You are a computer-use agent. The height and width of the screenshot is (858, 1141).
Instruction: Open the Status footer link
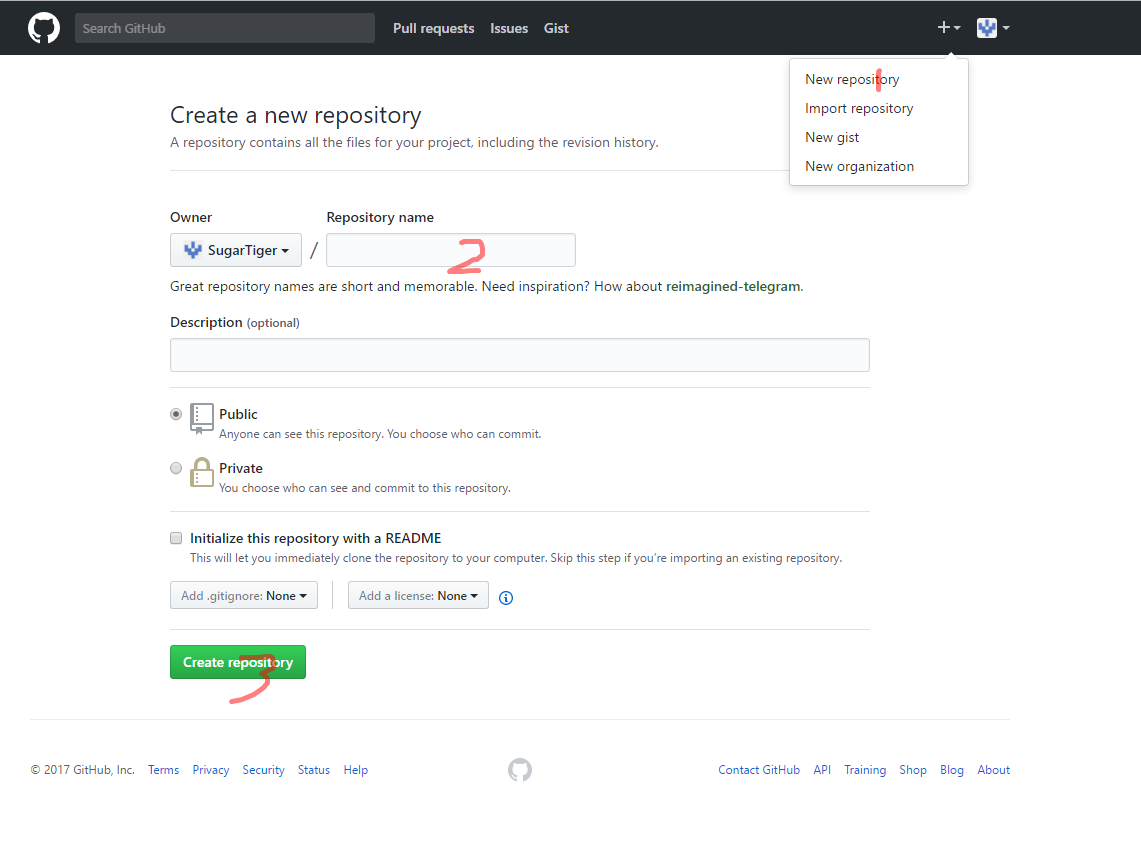tap(314, 770)
